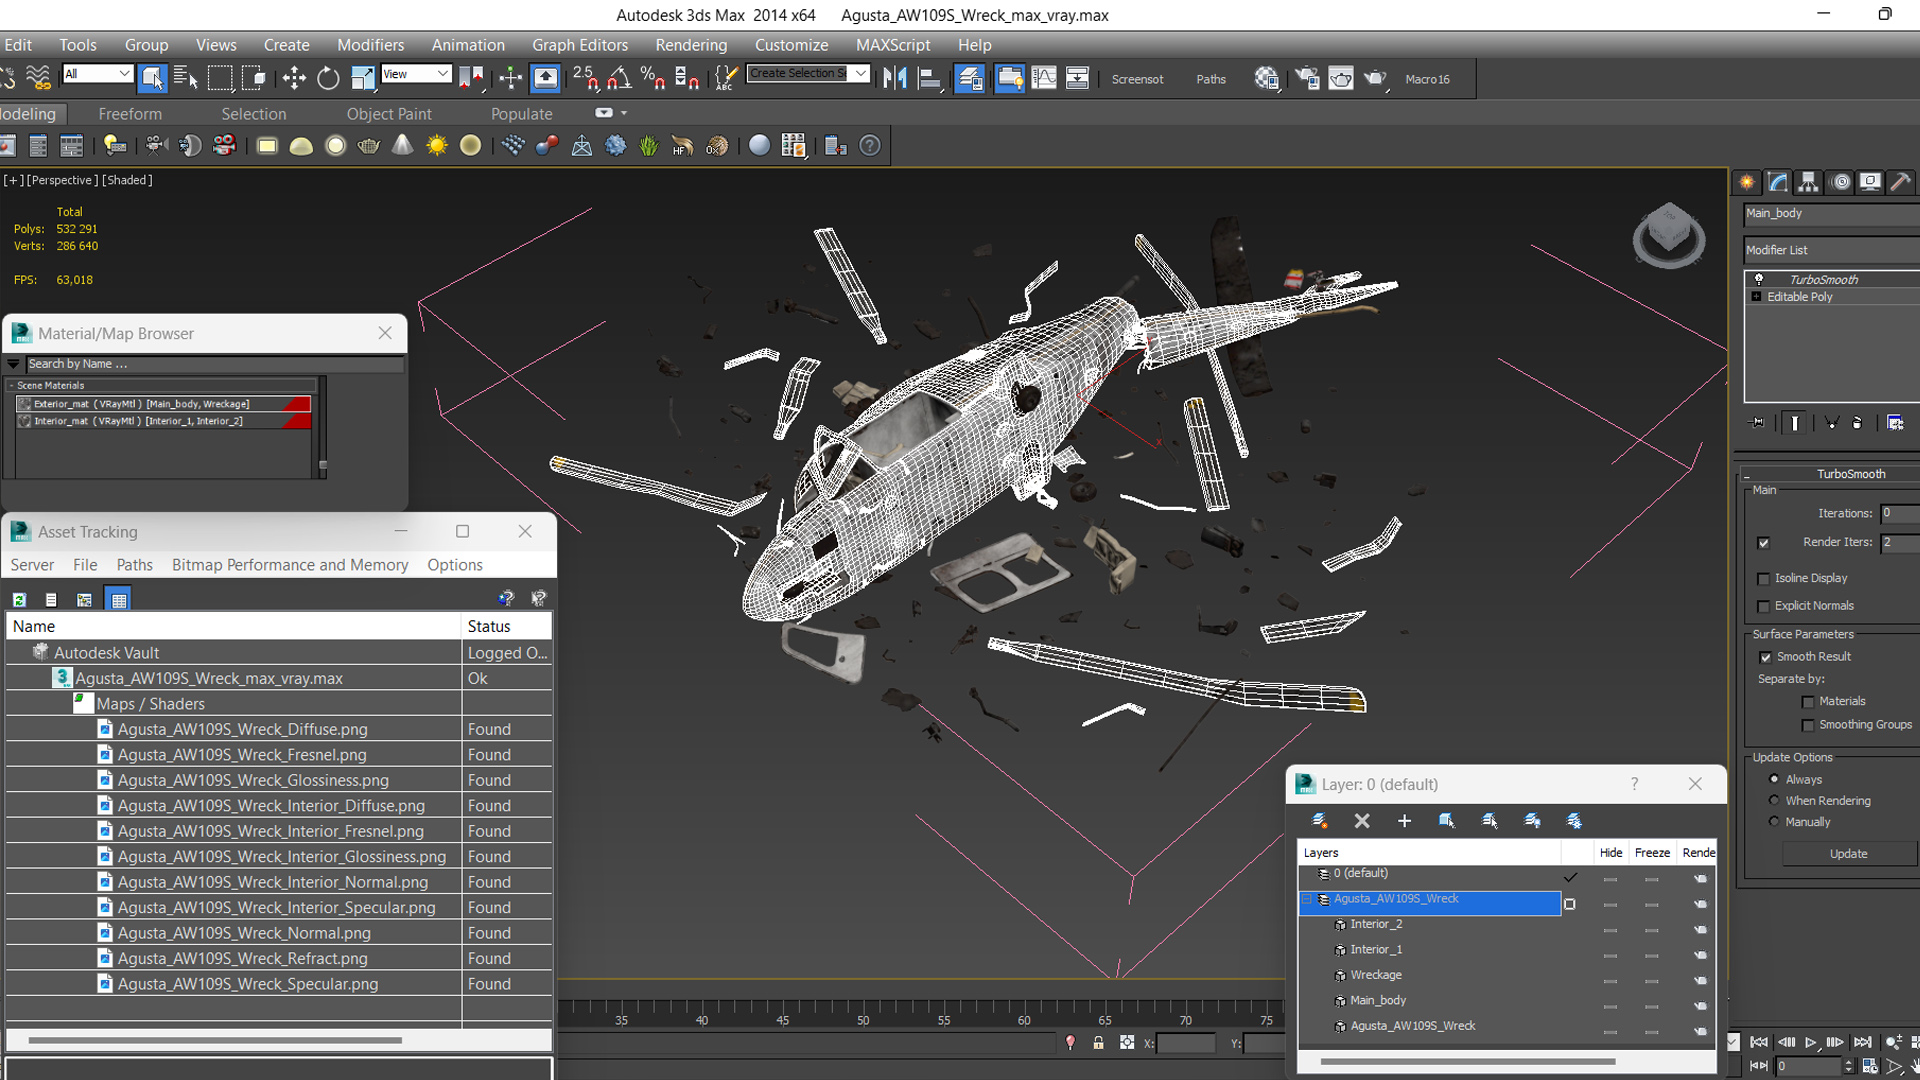The width and height of the screenshot is (1920, 1080).
Task: Open the MAXScript menu
Action: pos(893,45)
